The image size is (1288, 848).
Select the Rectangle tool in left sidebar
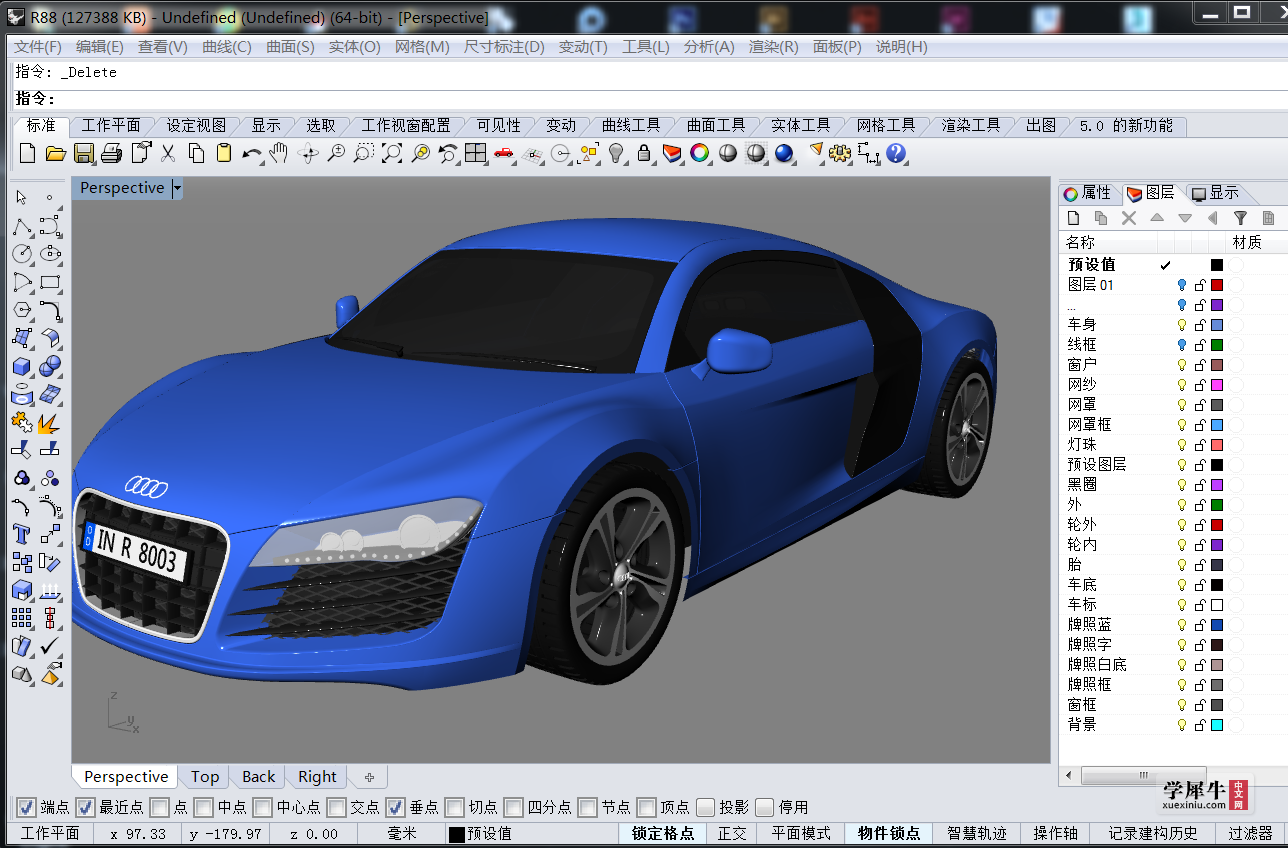[50, 282]
